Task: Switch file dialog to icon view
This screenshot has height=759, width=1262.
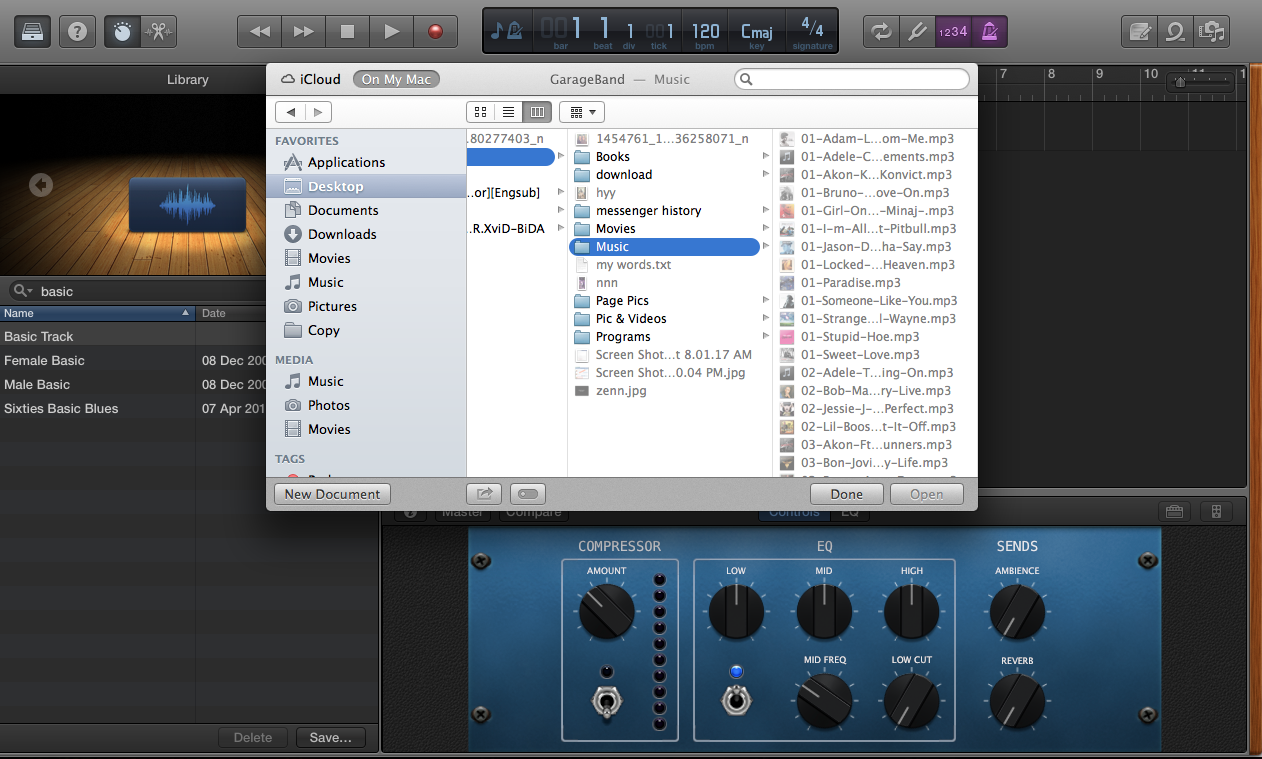Action: [480, 112]
